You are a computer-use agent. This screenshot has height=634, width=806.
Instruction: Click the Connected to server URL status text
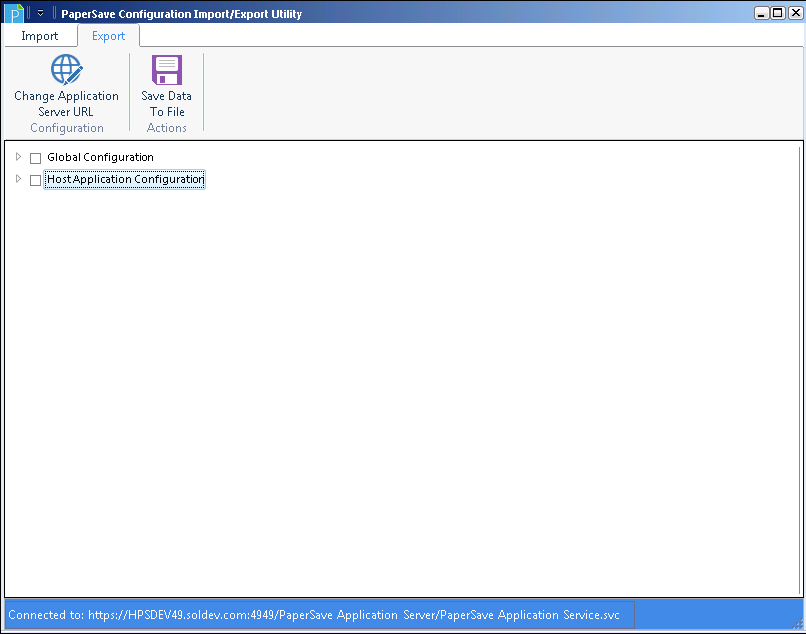click(314, 615)
